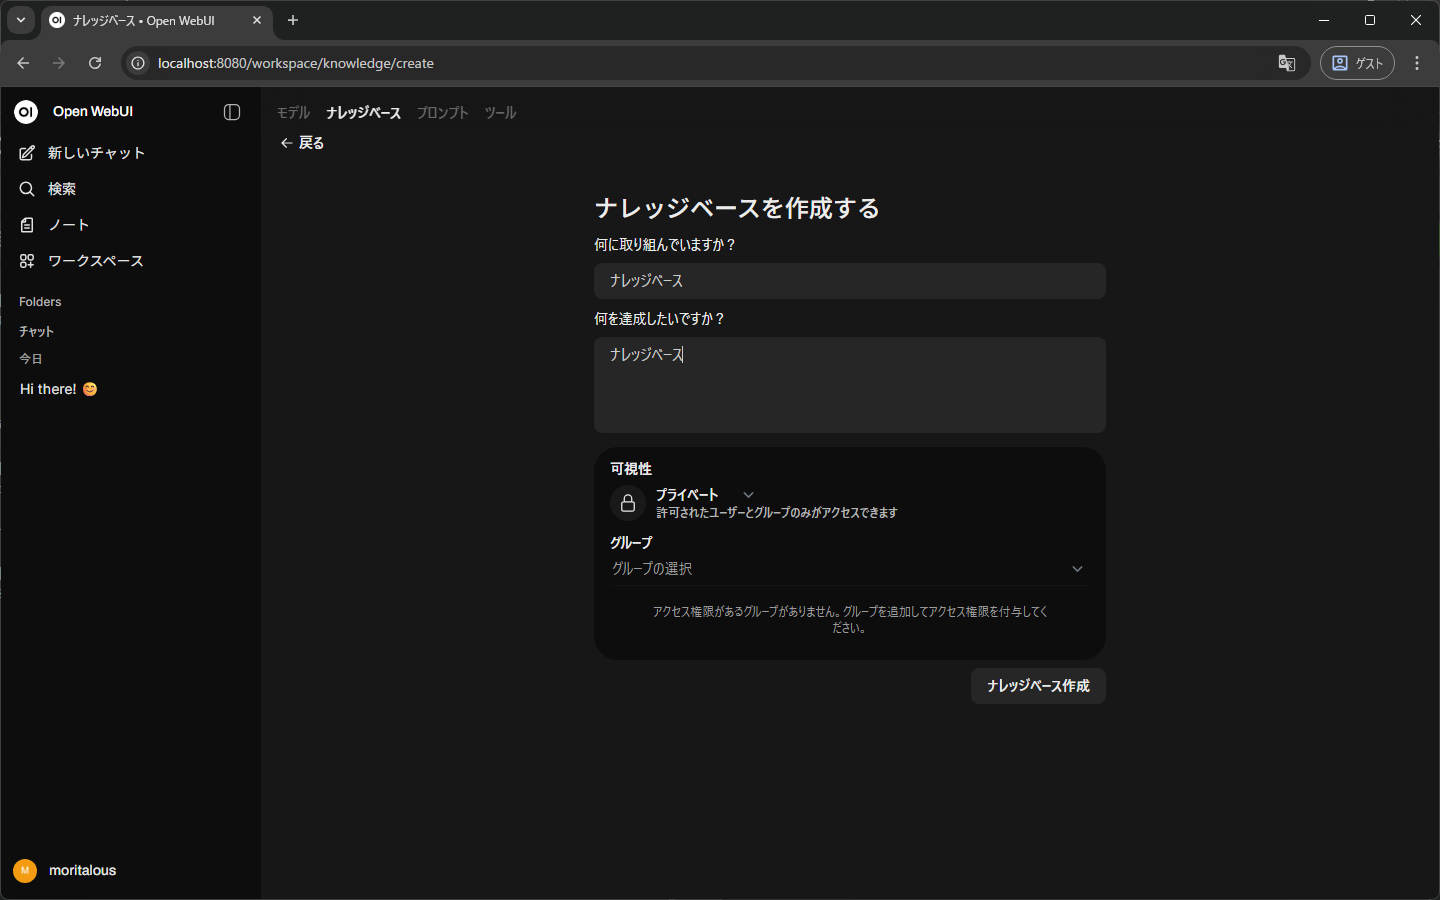The width and height of the screenshot is (1440, 900).
Task: Click the ゲスト guest profile button
Action: coord(1357,63)
